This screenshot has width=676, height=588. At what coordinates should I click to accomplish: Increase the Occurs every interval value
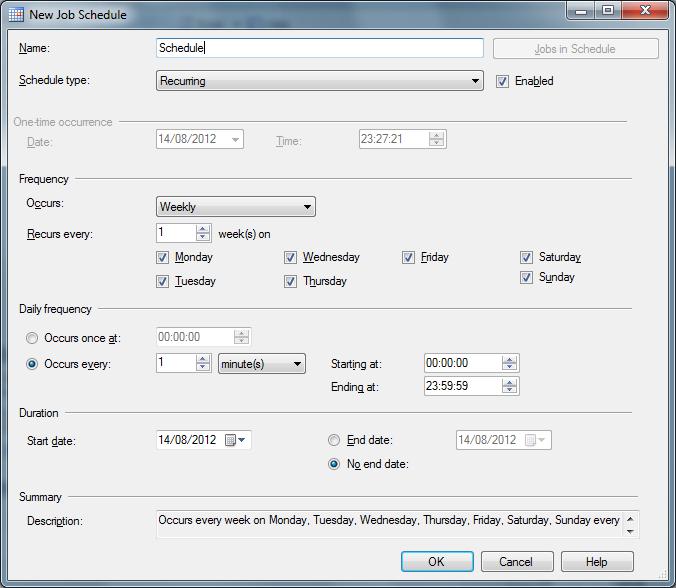pyautogui.click(x=203, y=359)
